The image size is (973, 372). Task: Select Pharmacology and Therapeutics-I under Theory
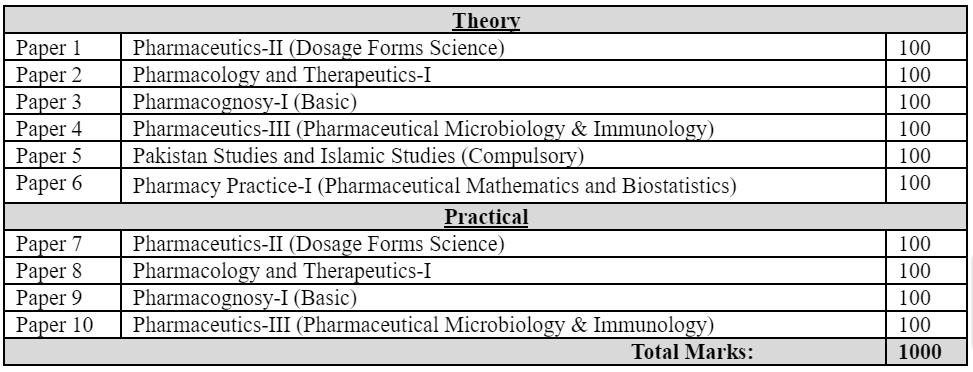pos(282,75)
